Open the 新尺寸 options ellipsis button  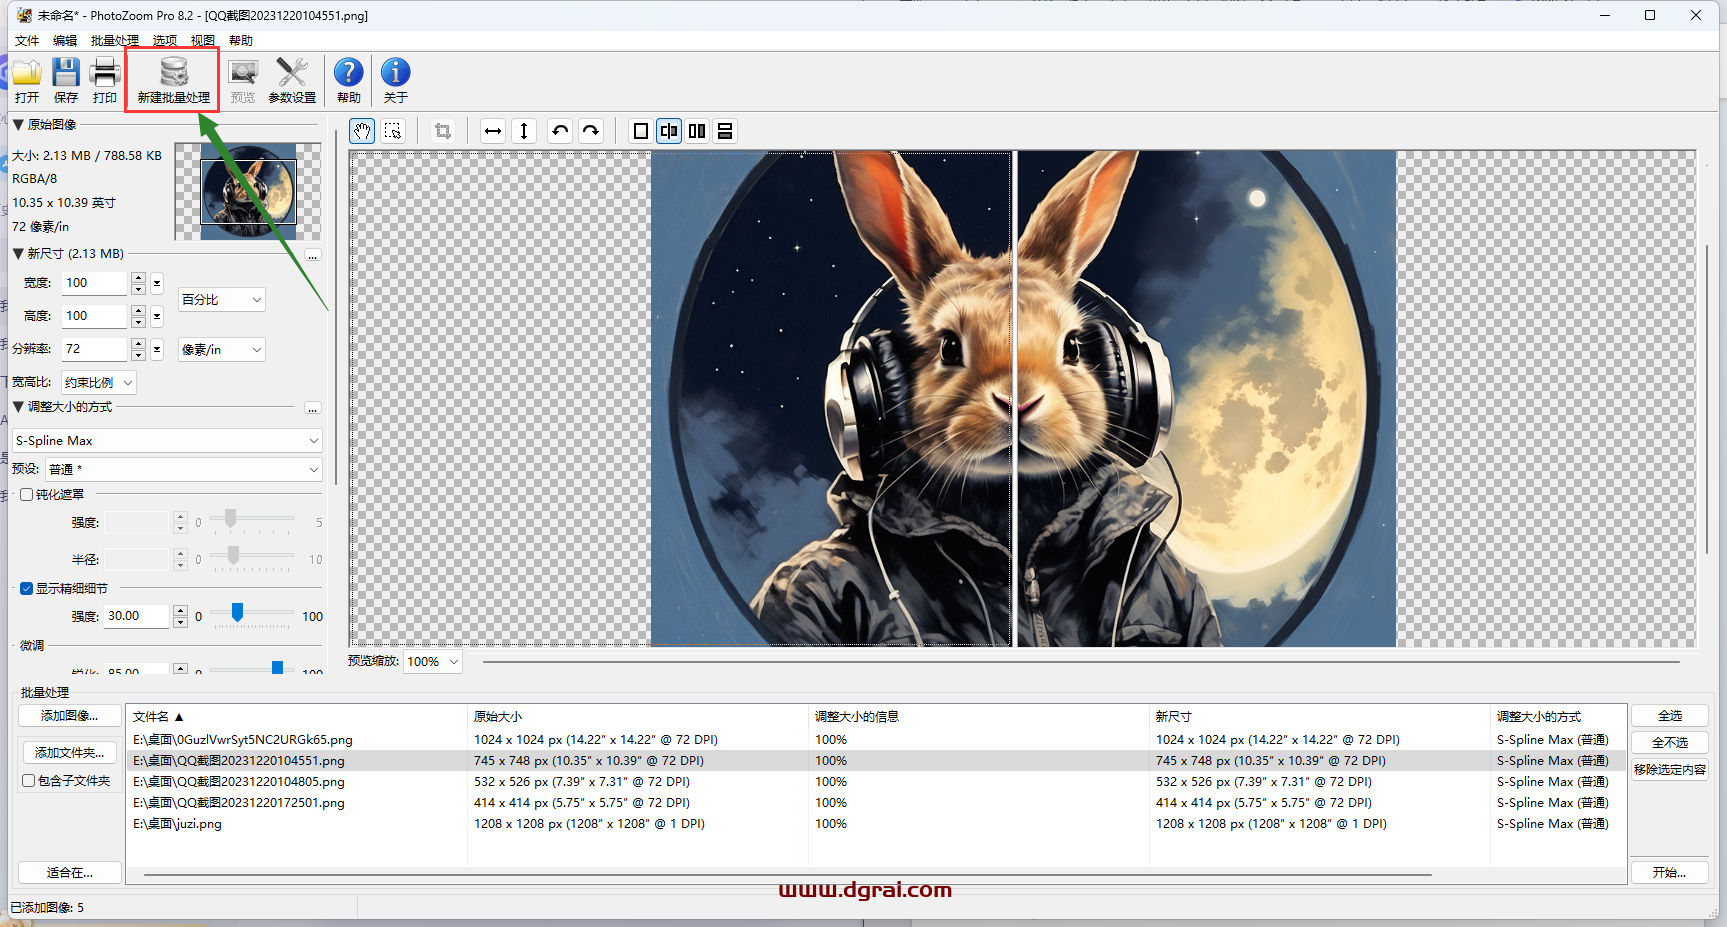(313, 255)
